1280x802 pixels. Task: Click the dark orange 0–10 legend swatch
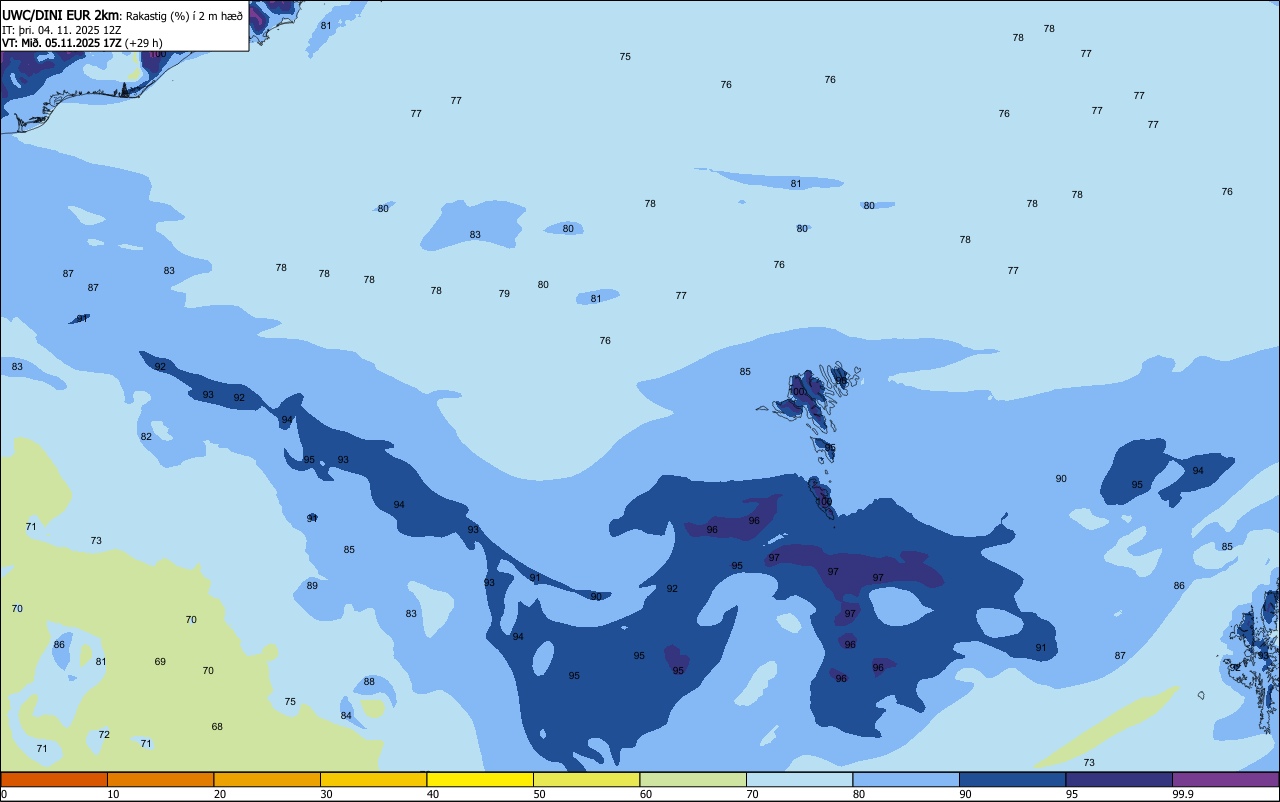coord(54,779)
